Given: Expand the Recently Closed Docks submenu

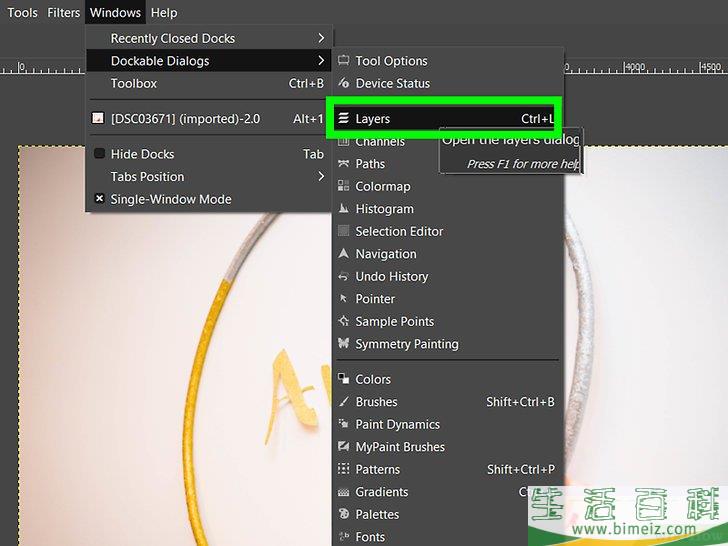Looking at the screenshot, I should pos(321,39).
